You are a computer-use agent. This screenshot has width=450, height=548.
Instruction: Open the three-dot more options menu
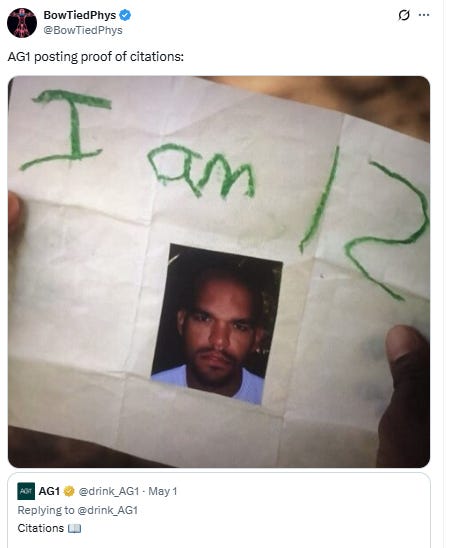click(x=424, y=15)
